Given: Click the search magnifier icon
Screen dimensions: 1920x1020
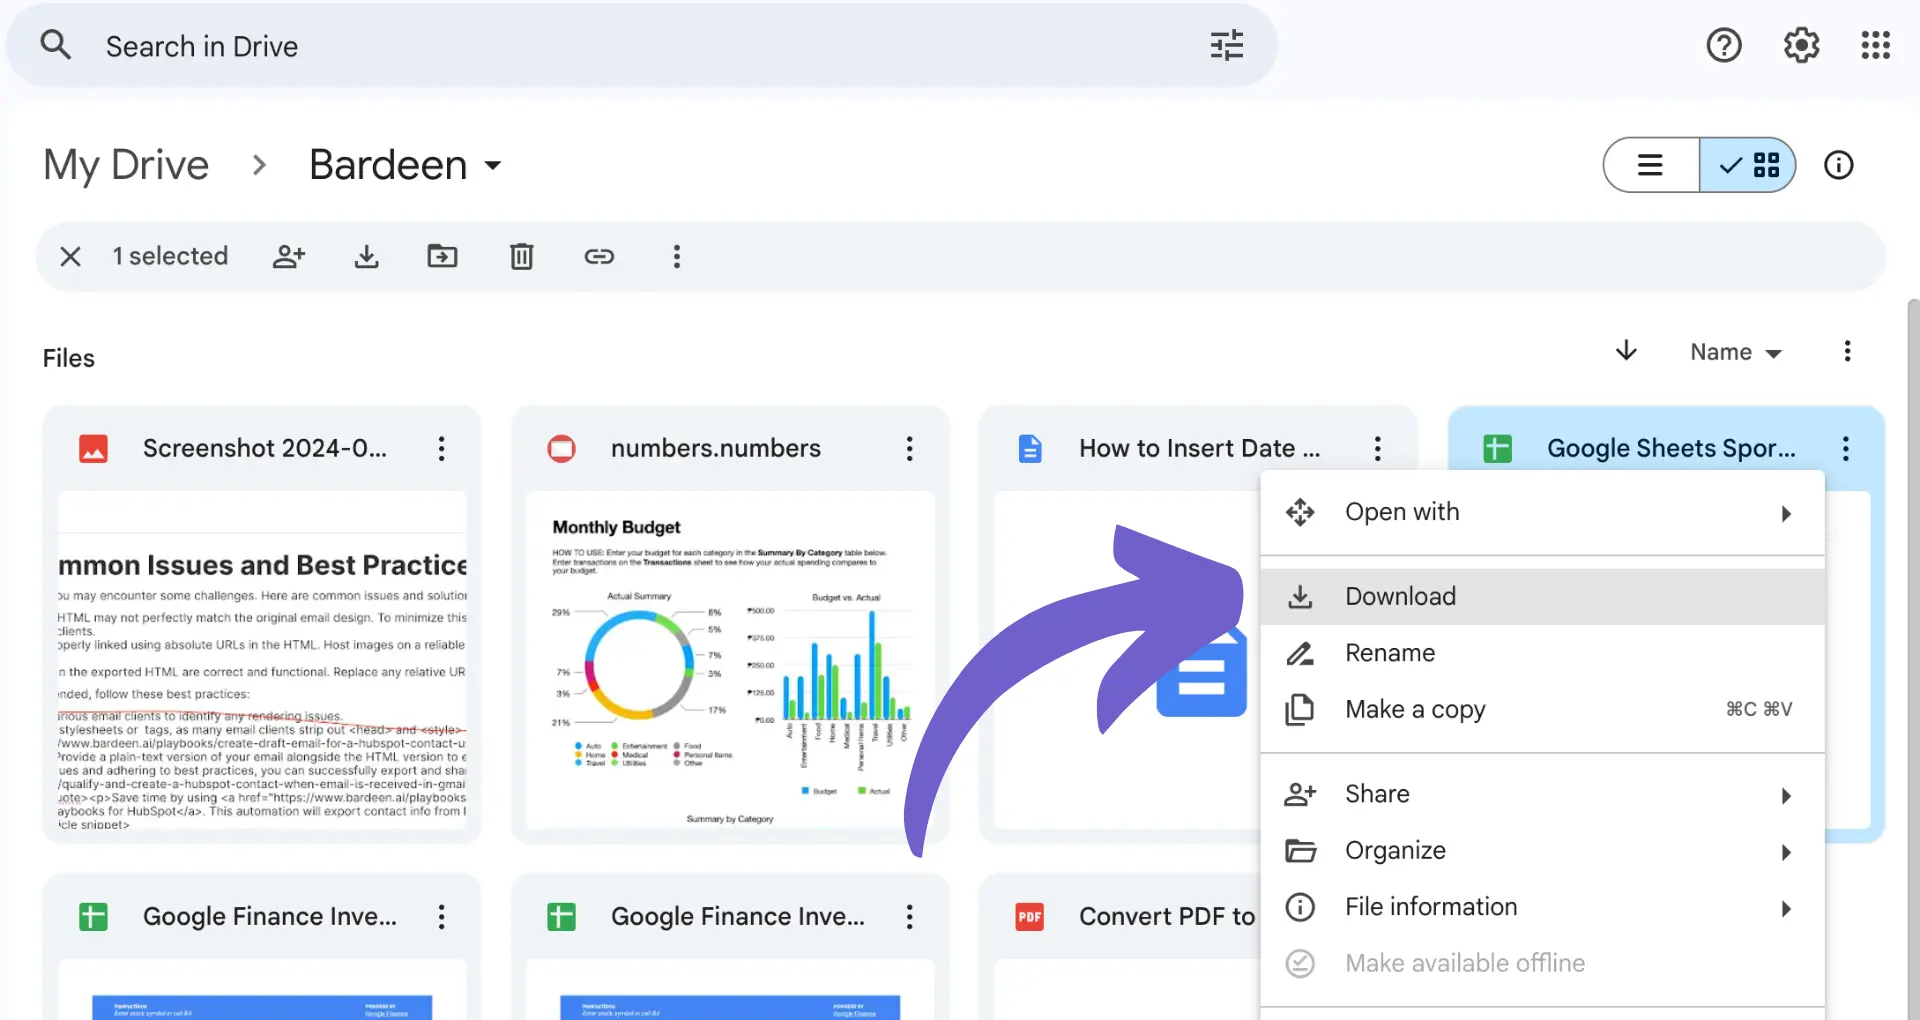Looking at the screenshot, I should [56, 45].
